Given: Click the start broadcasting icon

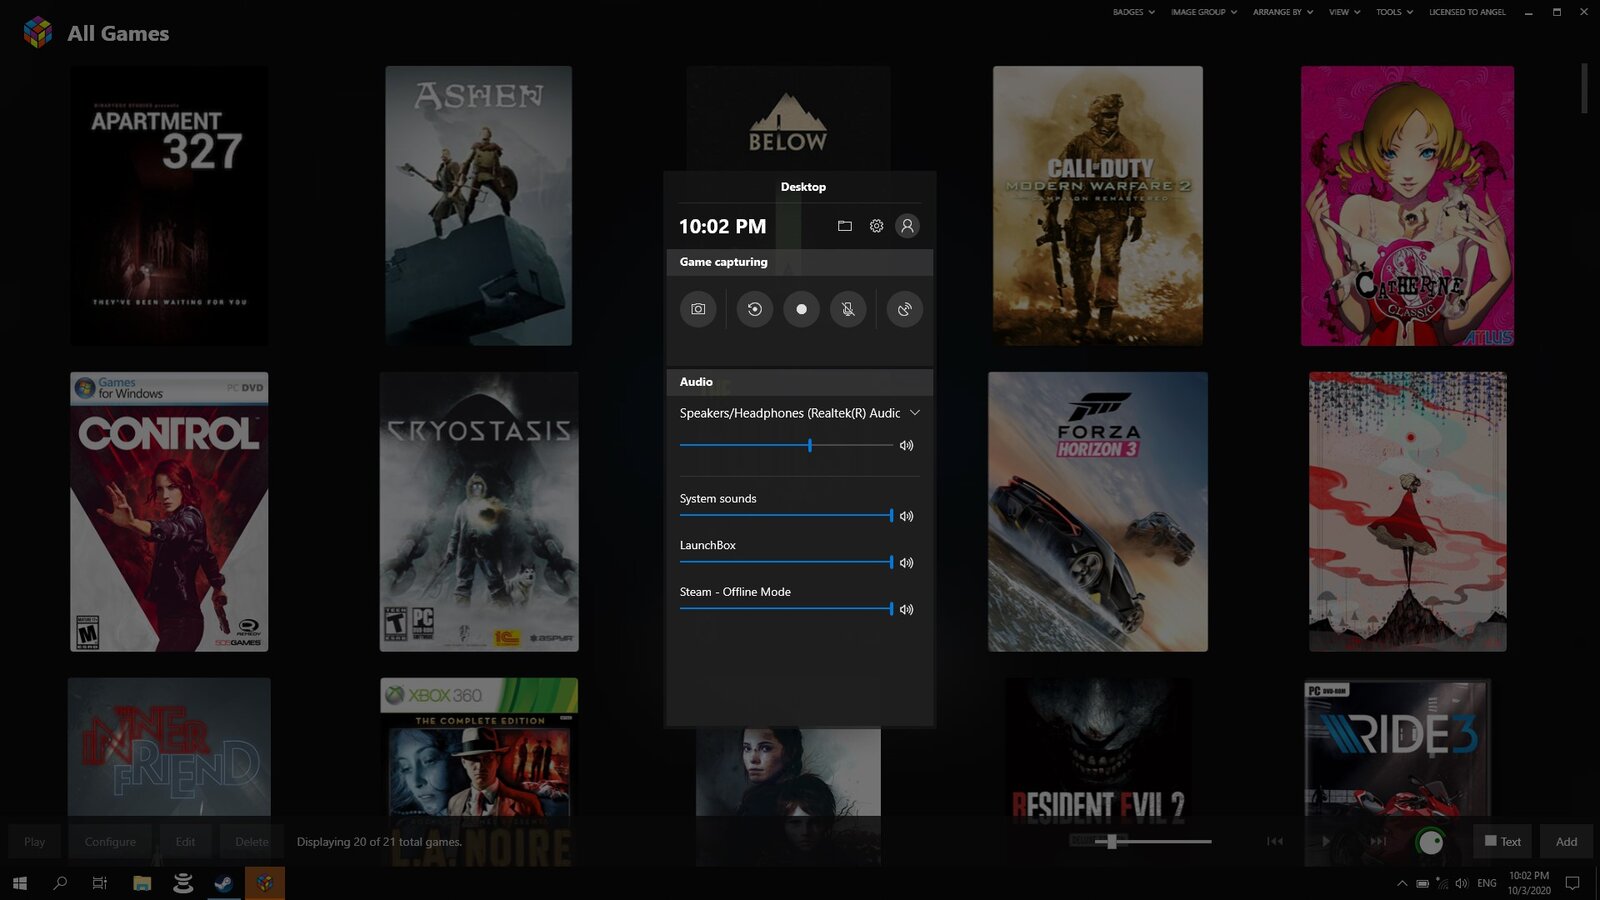Looking at the screenshot, I should click(905, 309).
